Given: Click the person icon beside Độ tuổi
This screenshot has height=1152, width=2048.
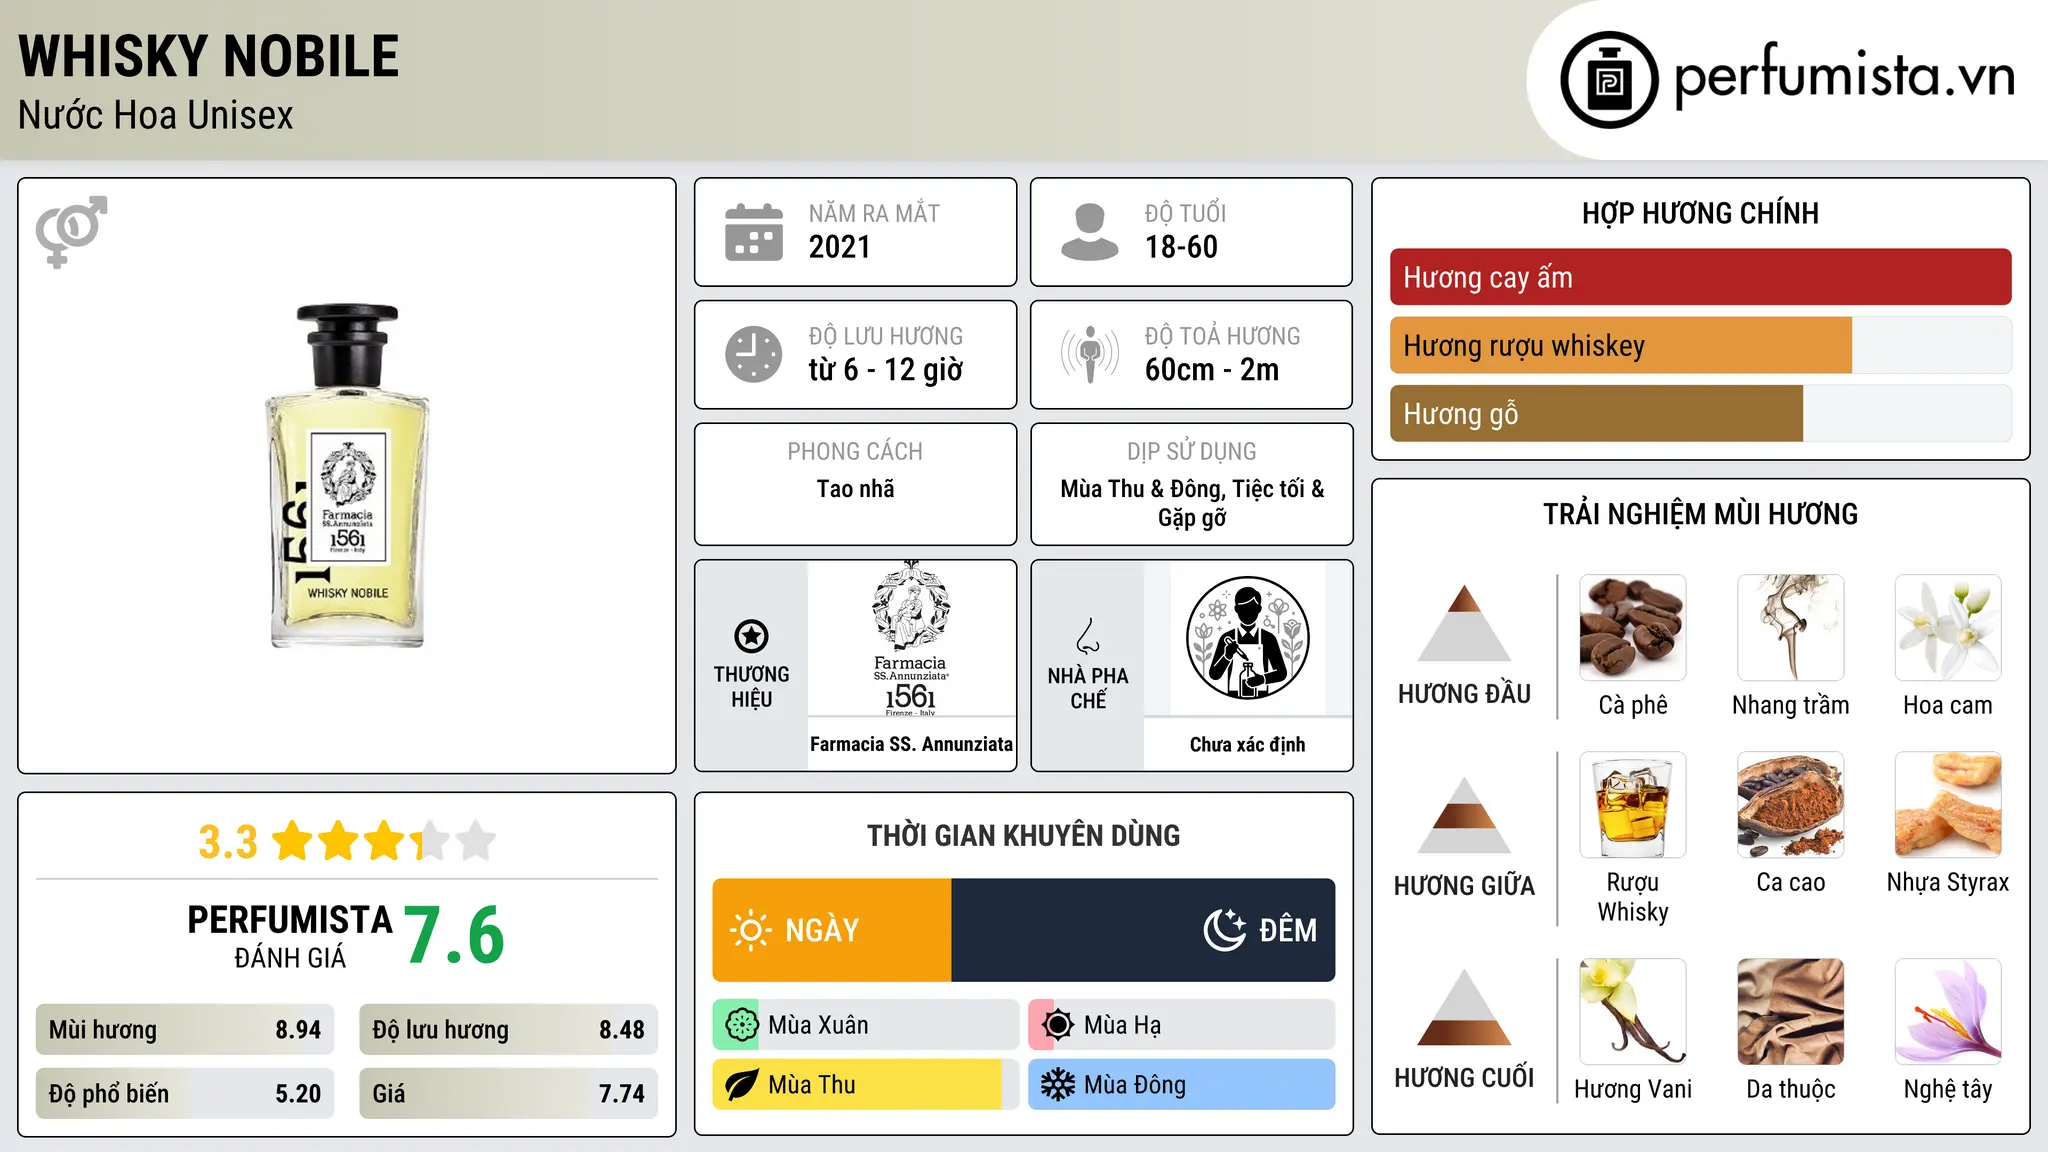Looking at the screenshot, I should pyautogui.click(x=1089, y=232).
